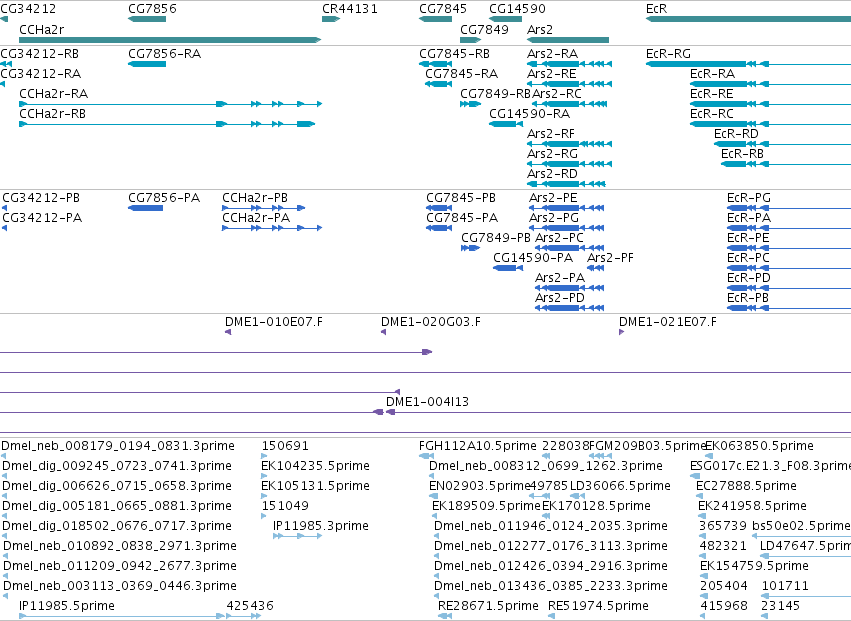
Task: Click the EK104235.5prime marker
Action: [x=264, y=476]
